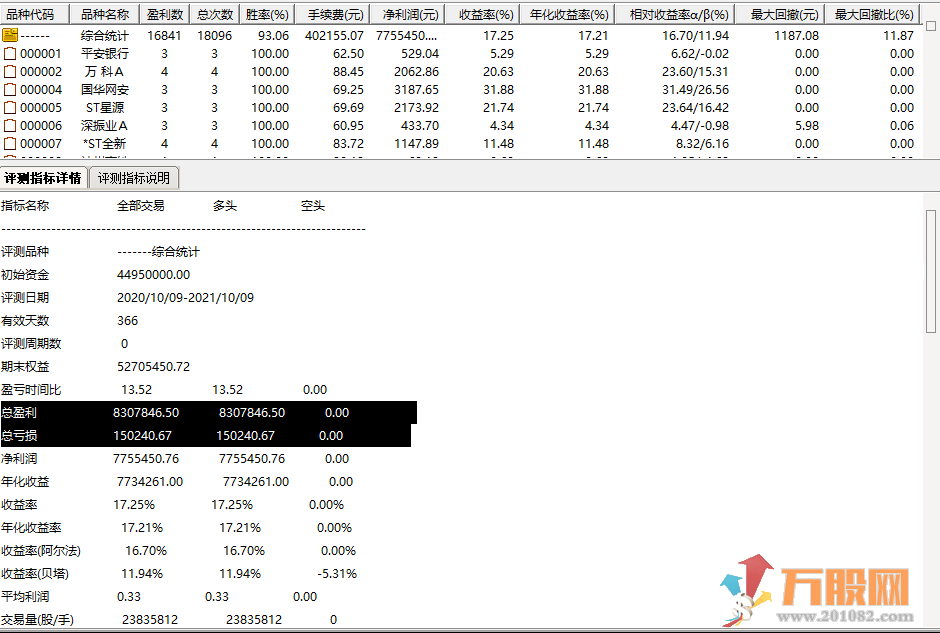Click the 净利润(元) column header
This screenshot has height=633, width=940.
[408, 14]
